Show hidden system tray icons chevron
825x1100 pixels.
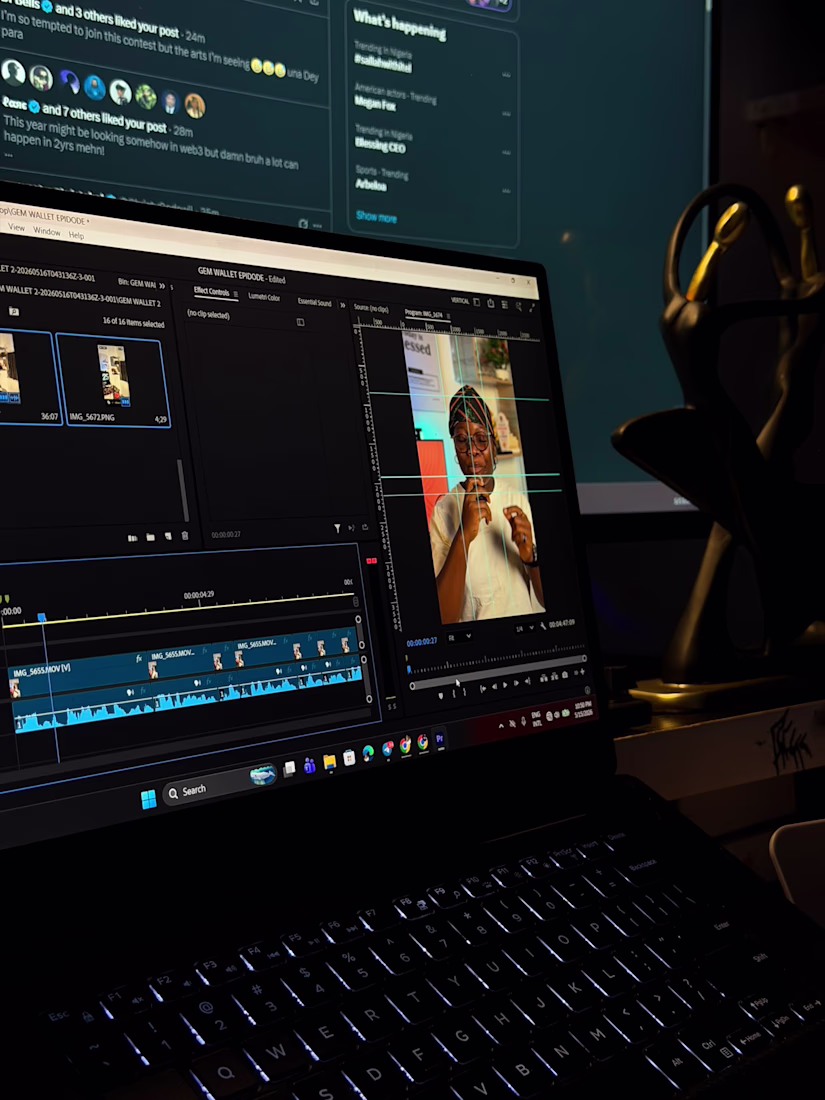501,726
